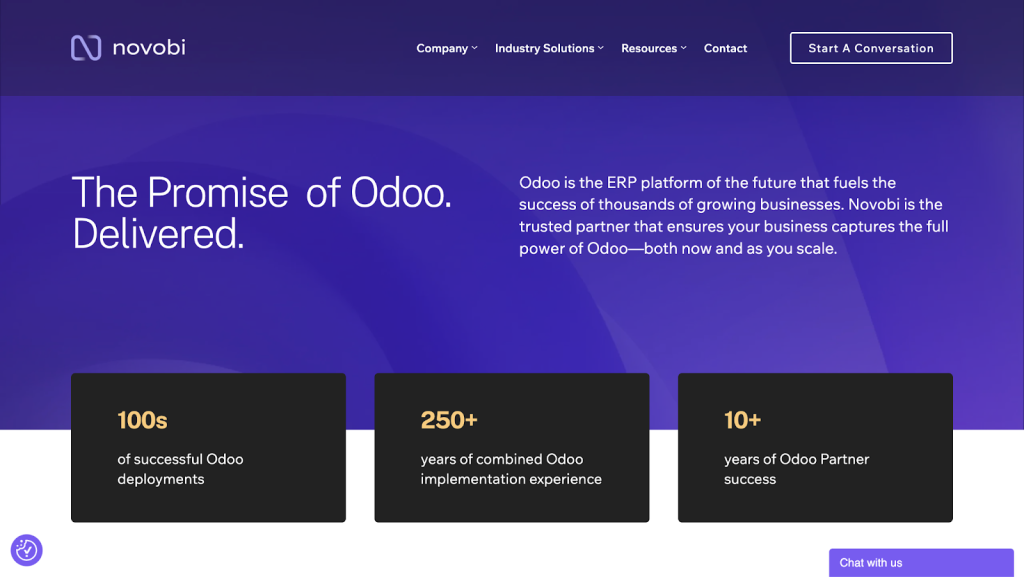Select Contact in the navigation bar
Image resolution: width=1024 pixels, height=577 pixels.
(x=725, y=48)
